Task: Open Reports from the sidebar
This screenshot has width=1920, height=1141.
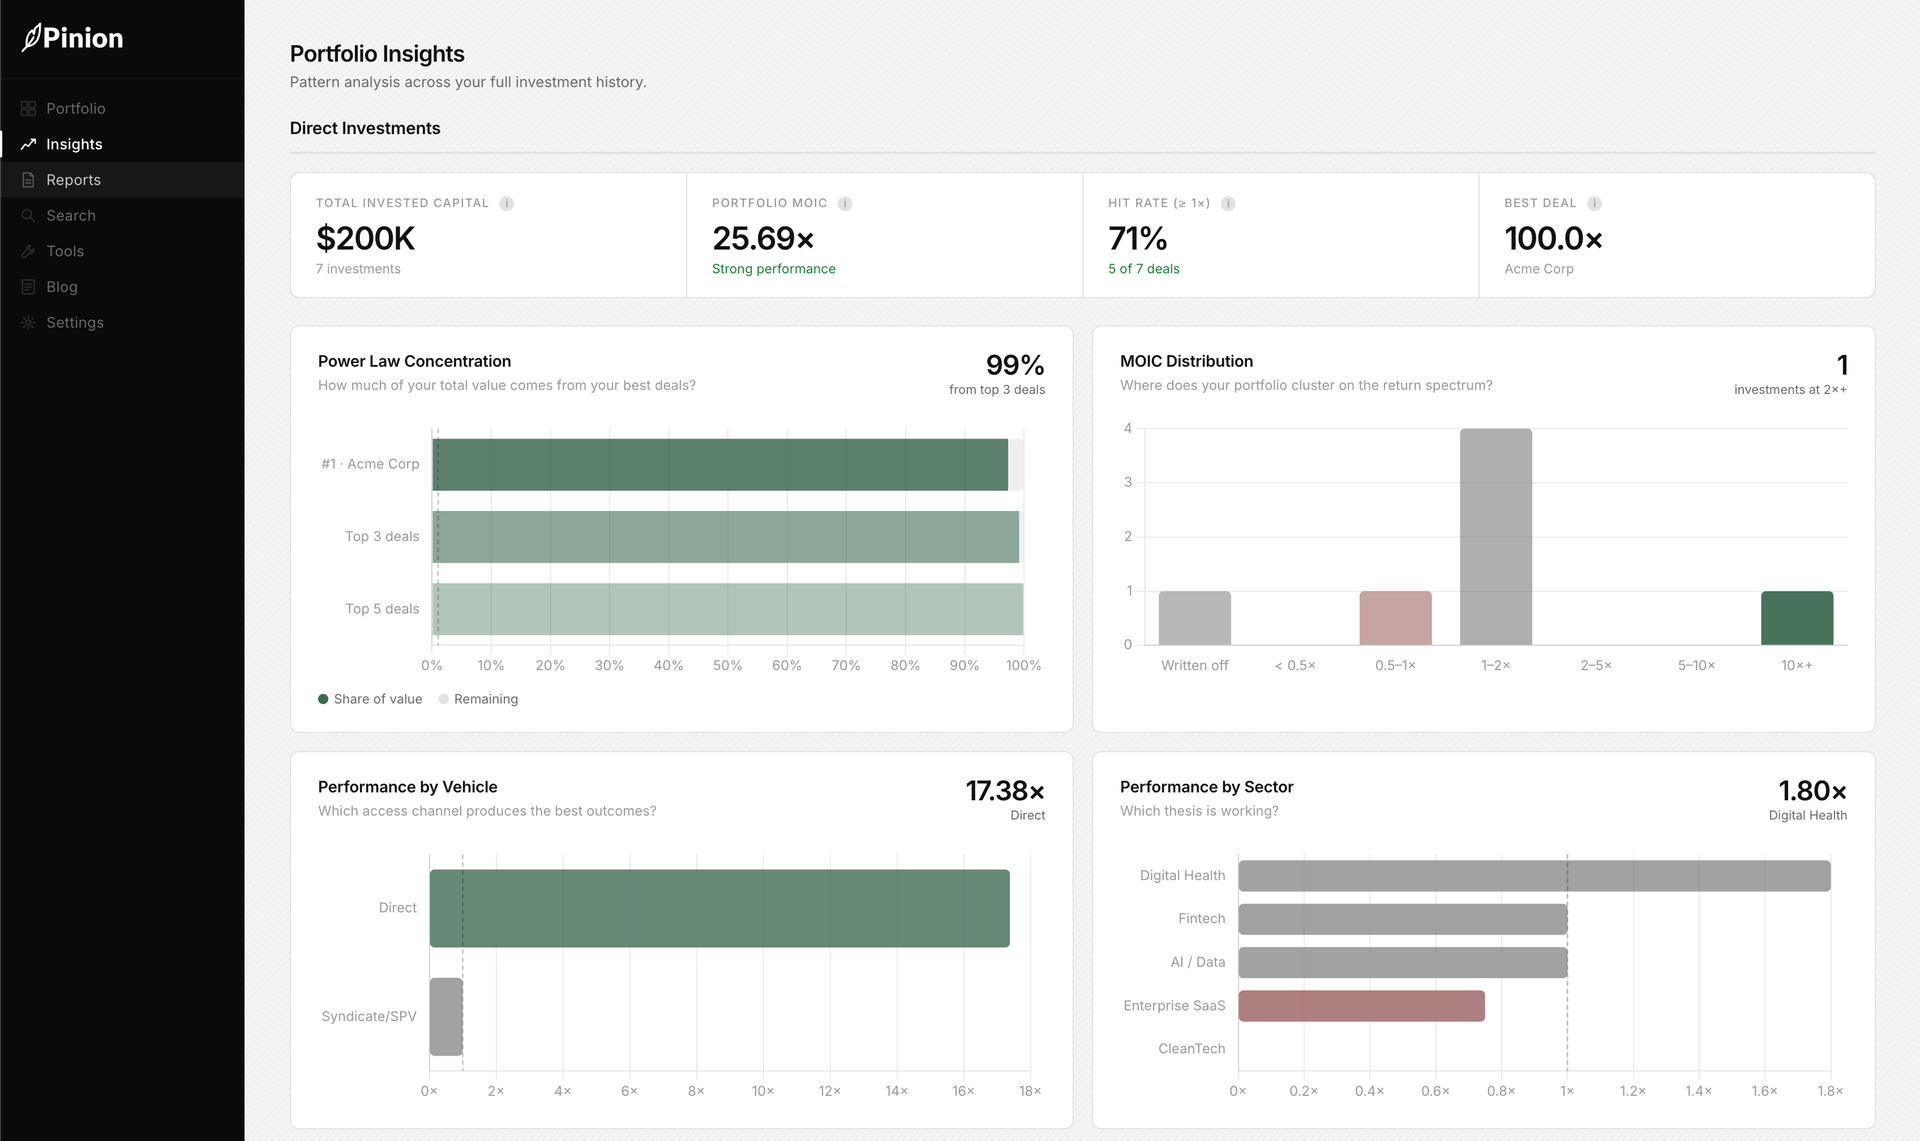Action: click(122, 180)
